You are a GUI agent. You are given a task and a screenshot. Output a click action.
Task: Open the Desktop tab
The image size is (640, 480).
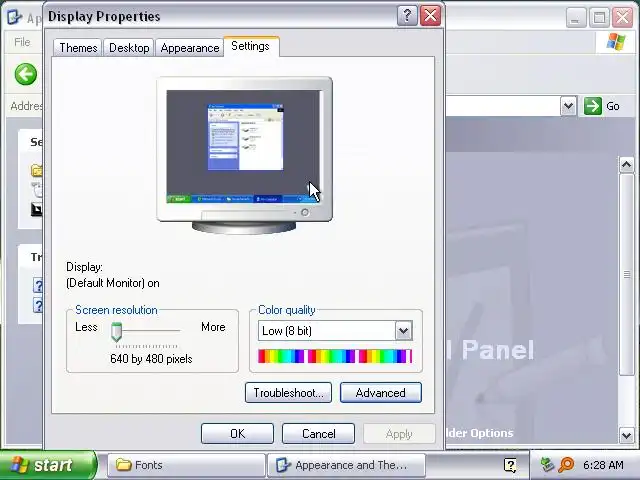(x=129, y=48)
